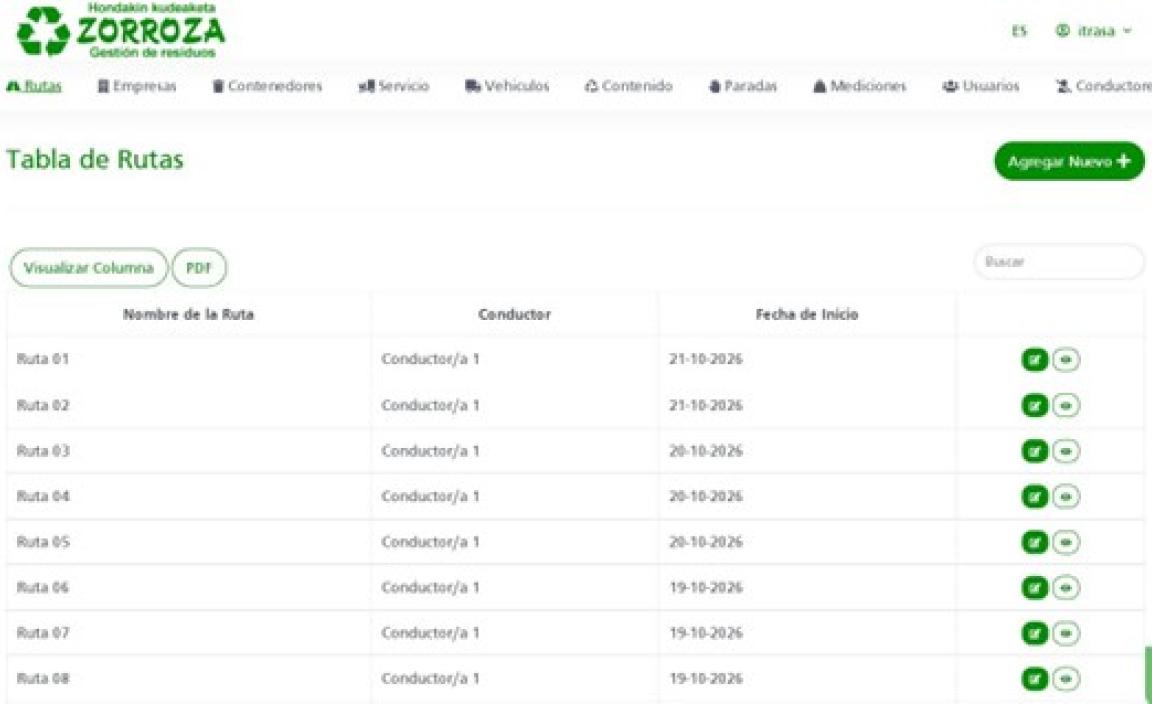The image size is (1152, 704).
Task: Open the editor for Ruta 06
Action: [x=1034, y=587]
